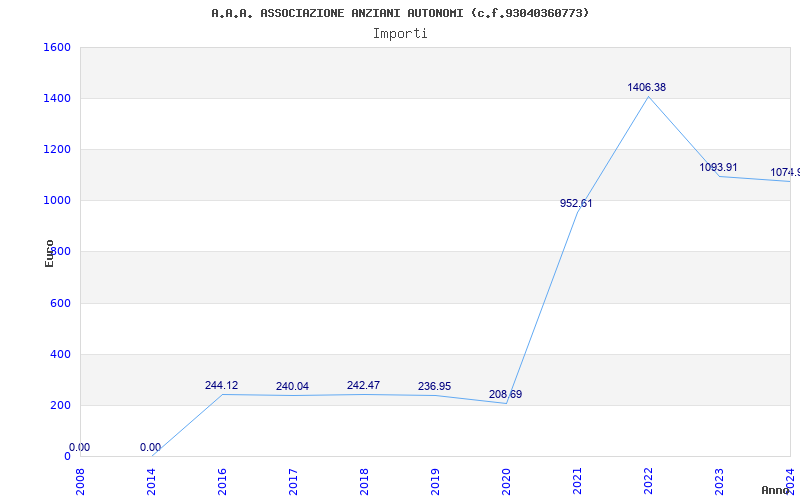Click the Anno x-axis title
Screen dimensions: 800x500
(x=775, y=490)
